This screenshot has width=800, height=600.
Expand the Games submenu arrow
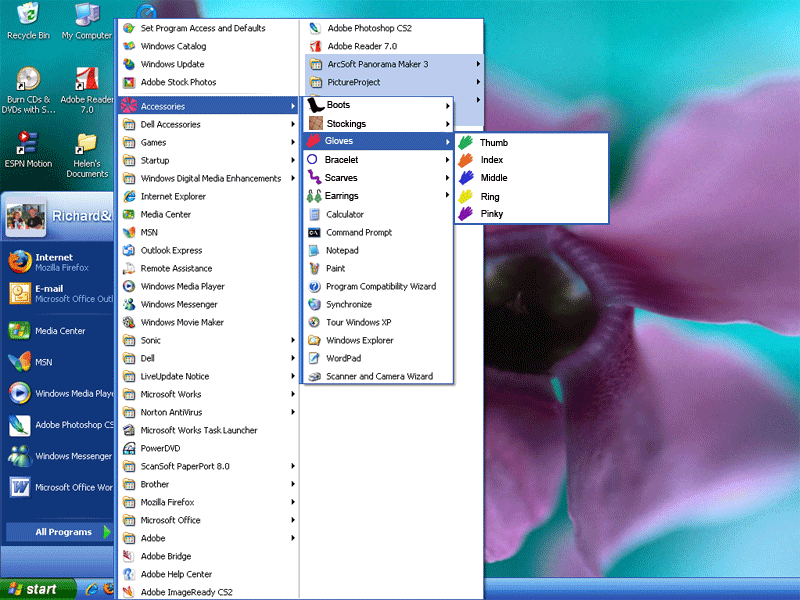pos(293,142)
